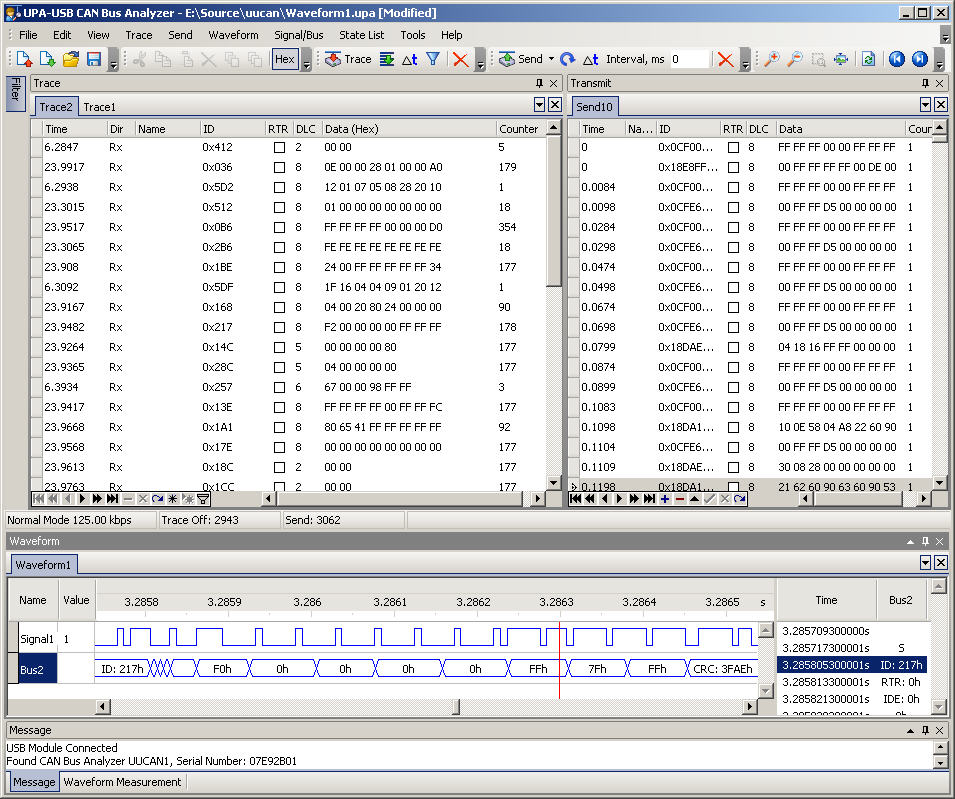Switch to the Trace1 tab
Screen dimensions: 955x799
(x=99, y=106)
